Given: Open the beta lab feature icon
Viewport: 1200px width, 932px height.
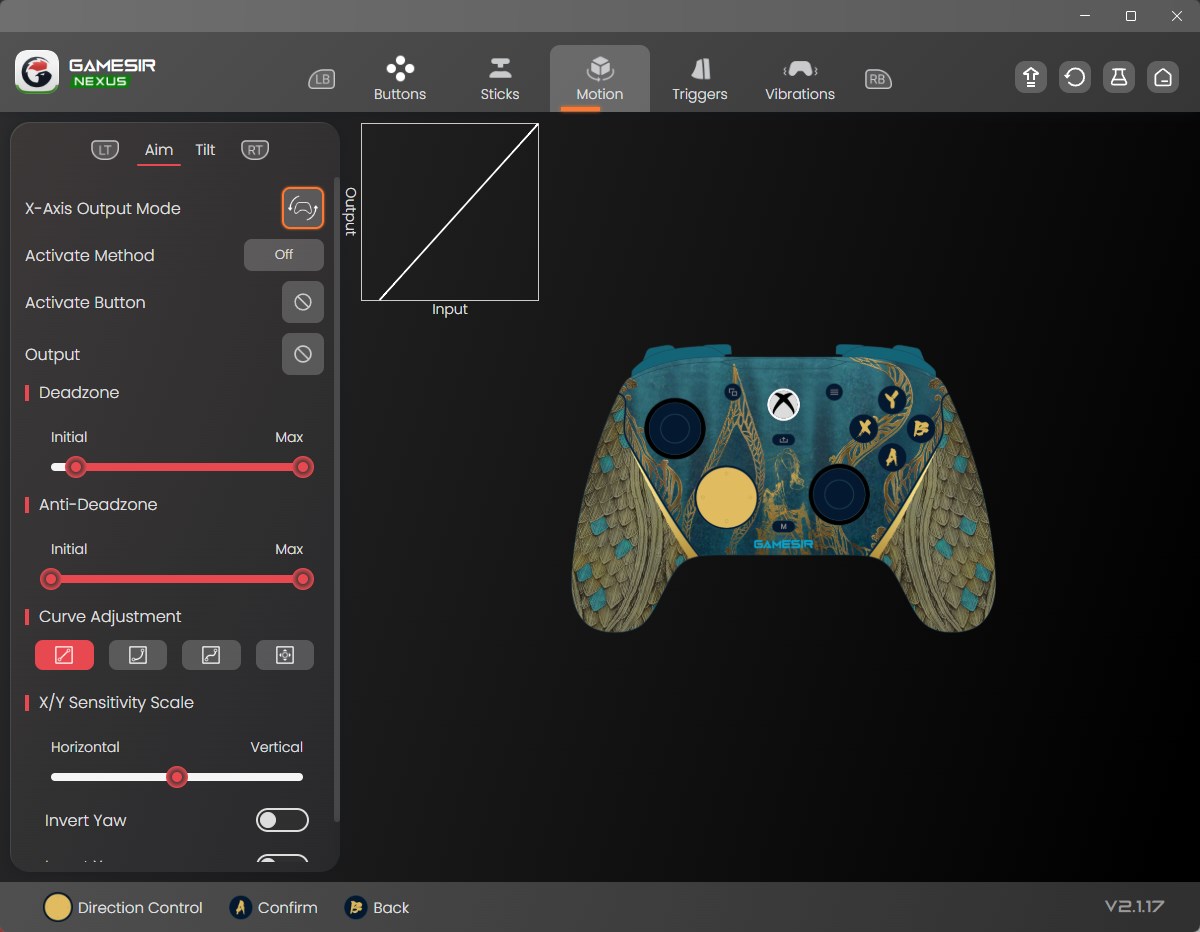Looking at the screenshot, I should point(1119,77).
